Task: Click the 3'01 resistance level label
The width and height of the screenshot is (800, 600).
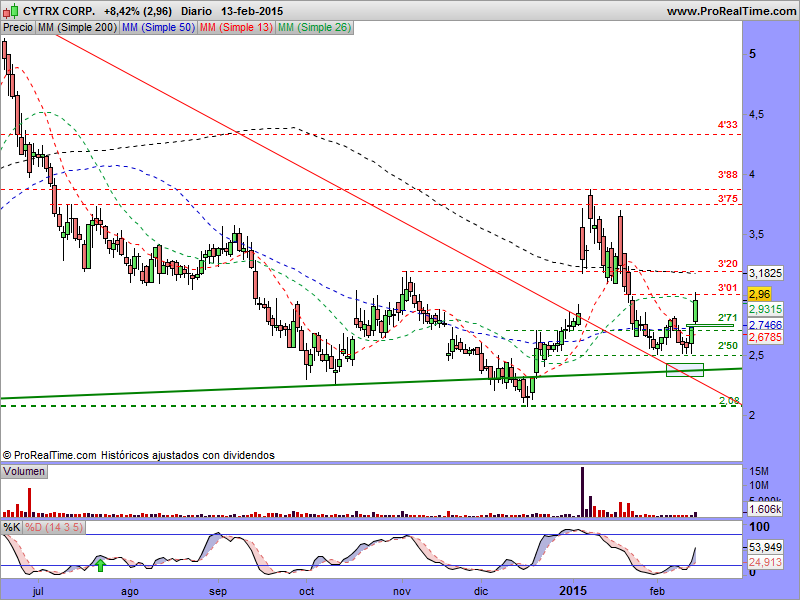Action: 728,288
